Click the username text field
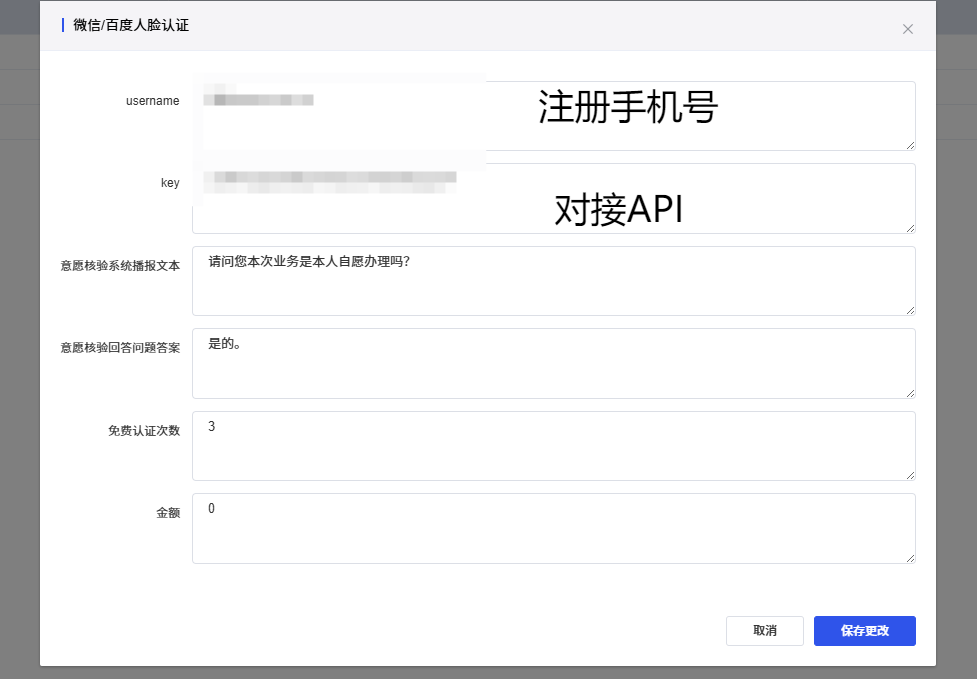Screen dimensions: 977x679 [553, 116]
